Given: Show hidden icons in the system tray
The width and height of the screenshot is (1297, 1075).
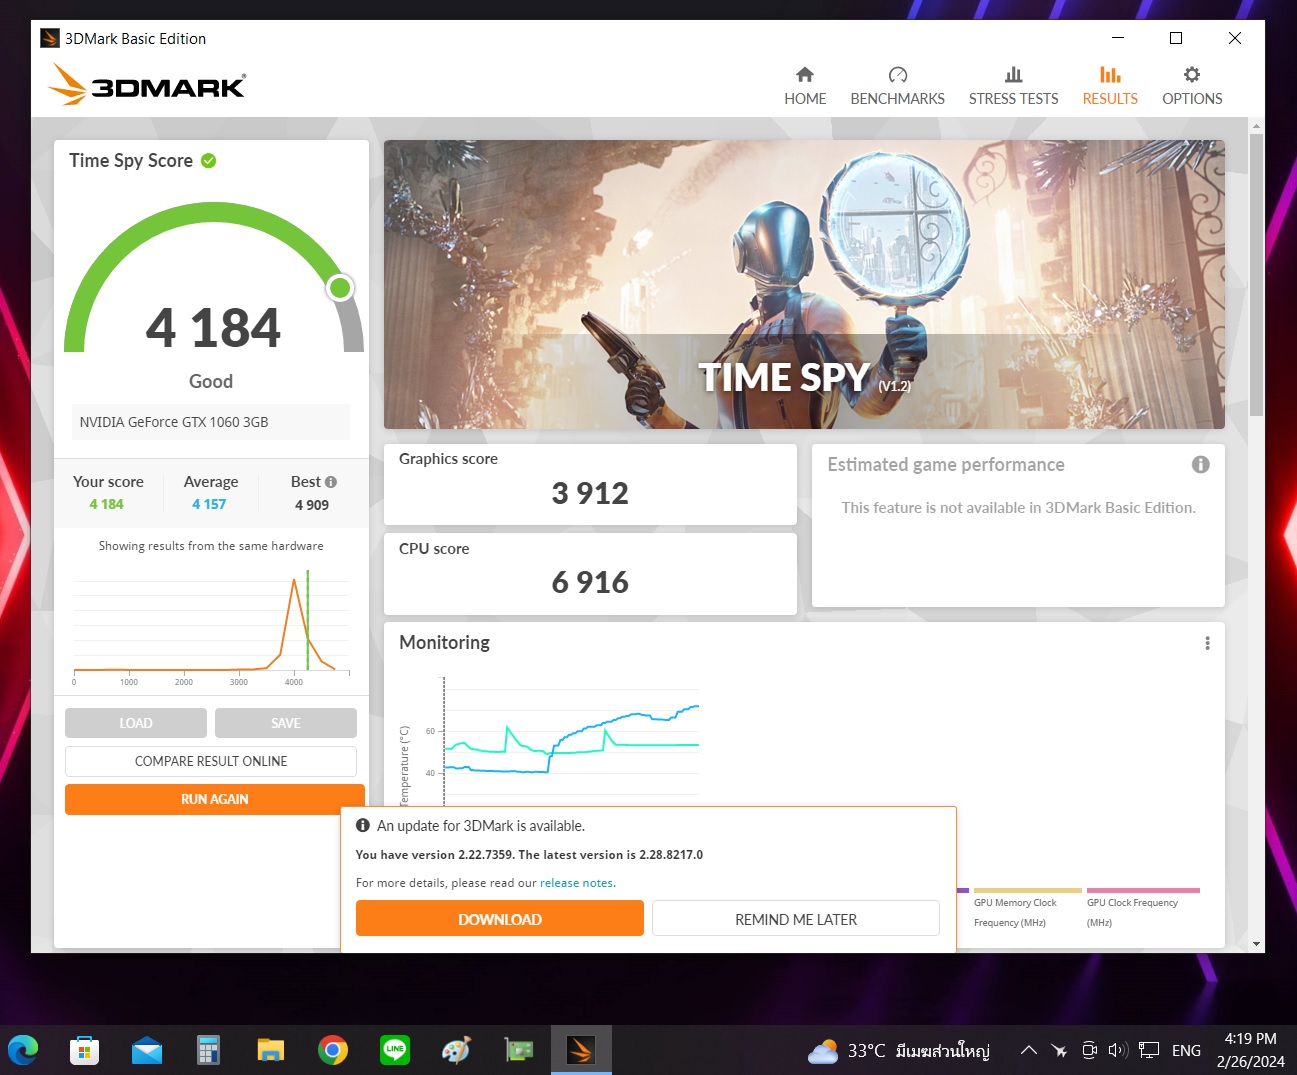Looking at the screenshot, I should (1028, 1050).
